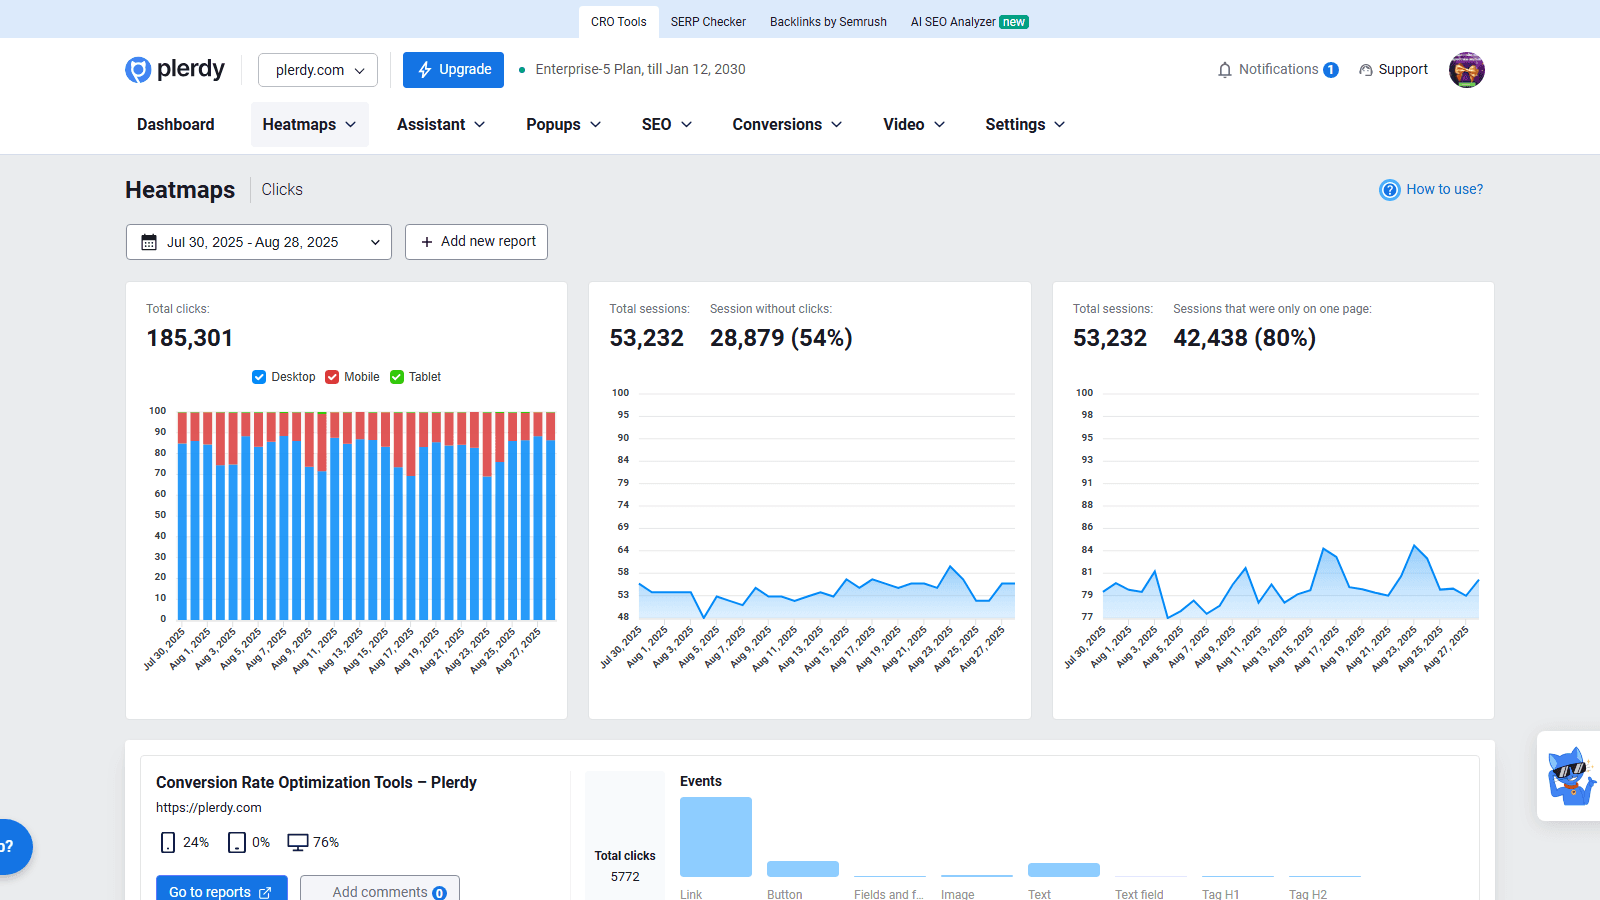Expand the Conversions menu dropdown
This screenshot has width=1600, height=900.
point(787,125)
